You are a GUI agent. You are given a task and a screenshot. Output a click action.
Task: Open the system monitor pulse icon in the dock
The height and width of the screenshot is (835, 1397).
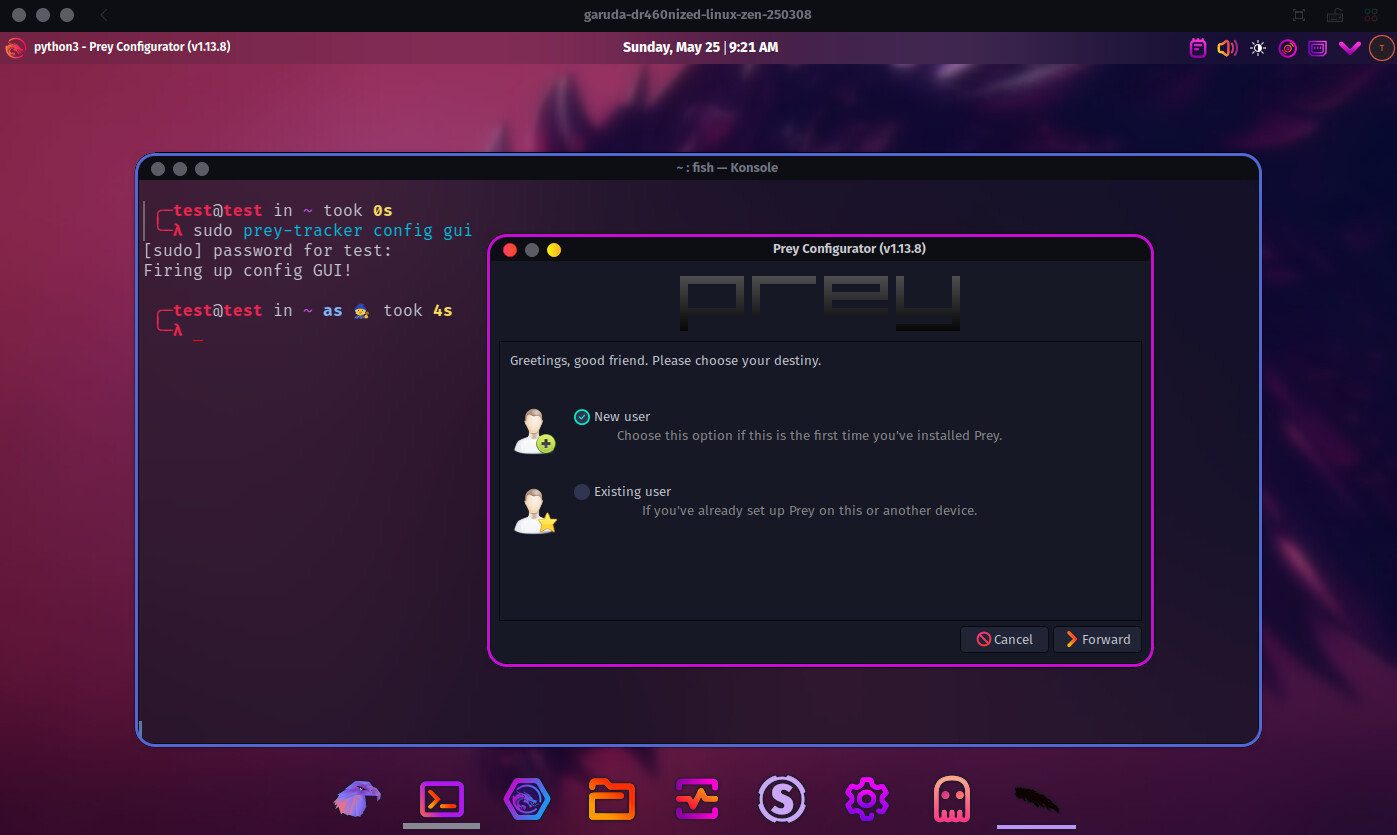[697, 799]
